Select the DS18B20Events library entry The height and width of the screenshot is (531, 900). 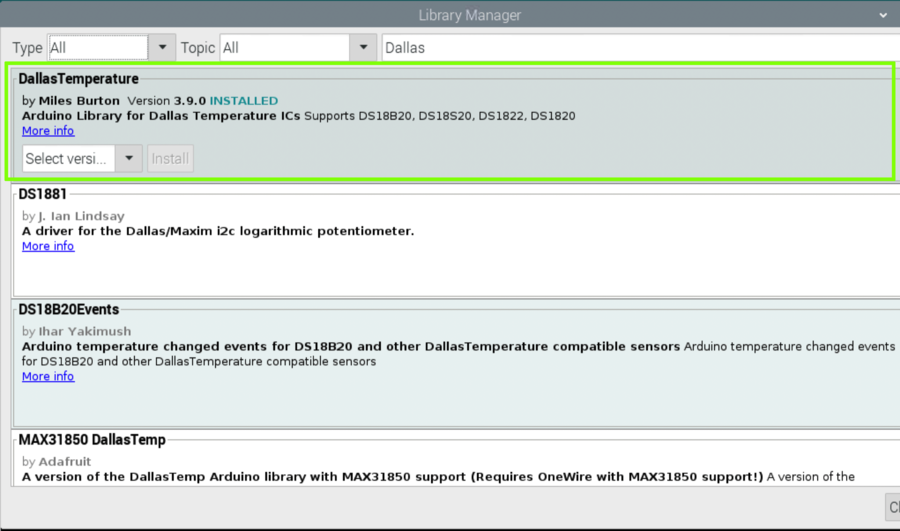click(x=68, y=310)
